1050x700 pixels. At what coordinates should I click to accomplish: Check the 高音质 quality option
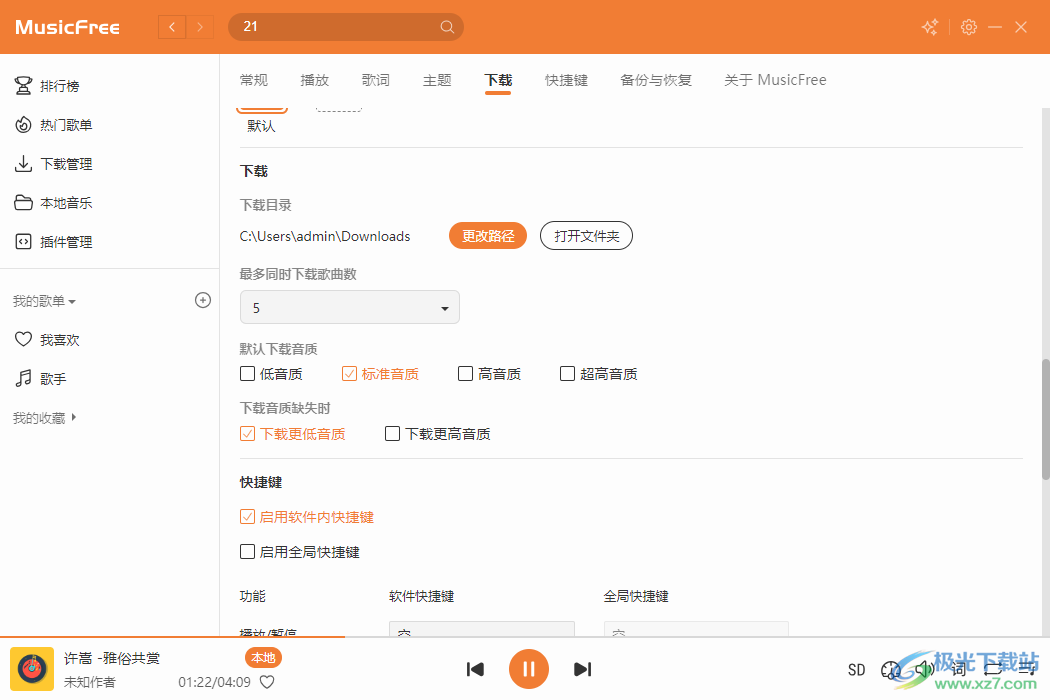(x=490, y=374)
